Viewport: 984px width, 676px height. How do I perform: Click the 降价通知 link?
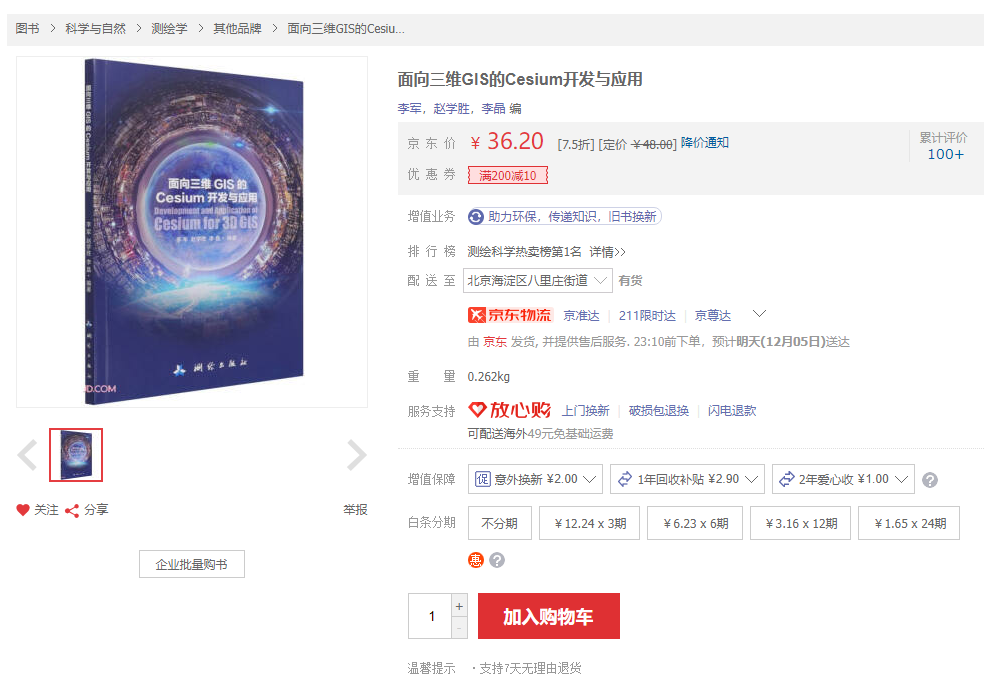click(x=705, y=142)
